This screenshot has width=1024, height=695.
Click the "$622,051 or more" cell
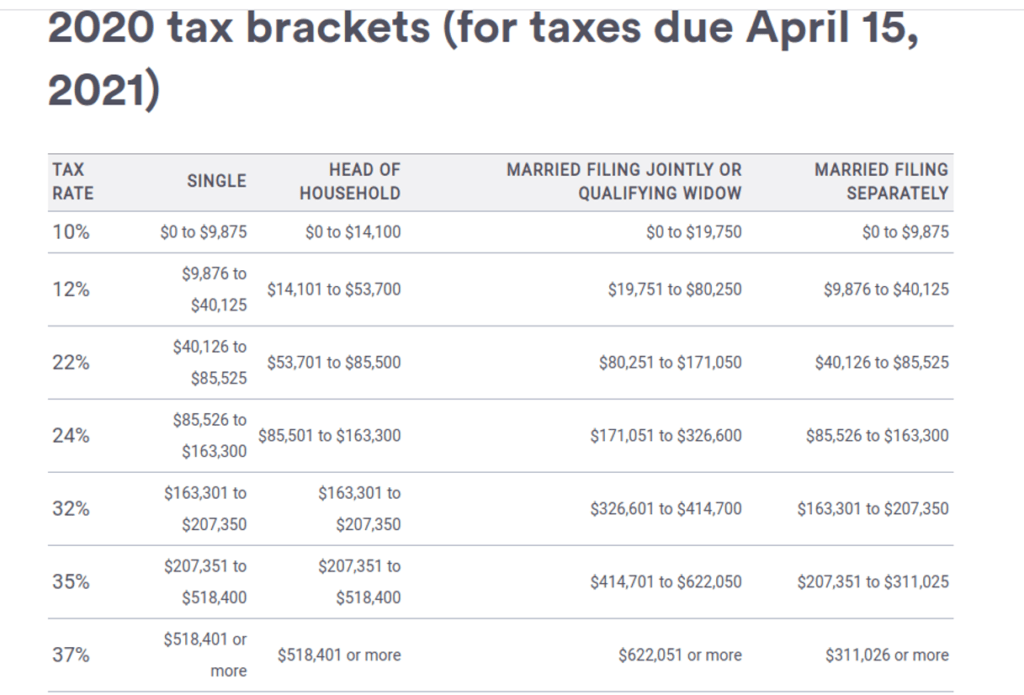click(680, 656)
